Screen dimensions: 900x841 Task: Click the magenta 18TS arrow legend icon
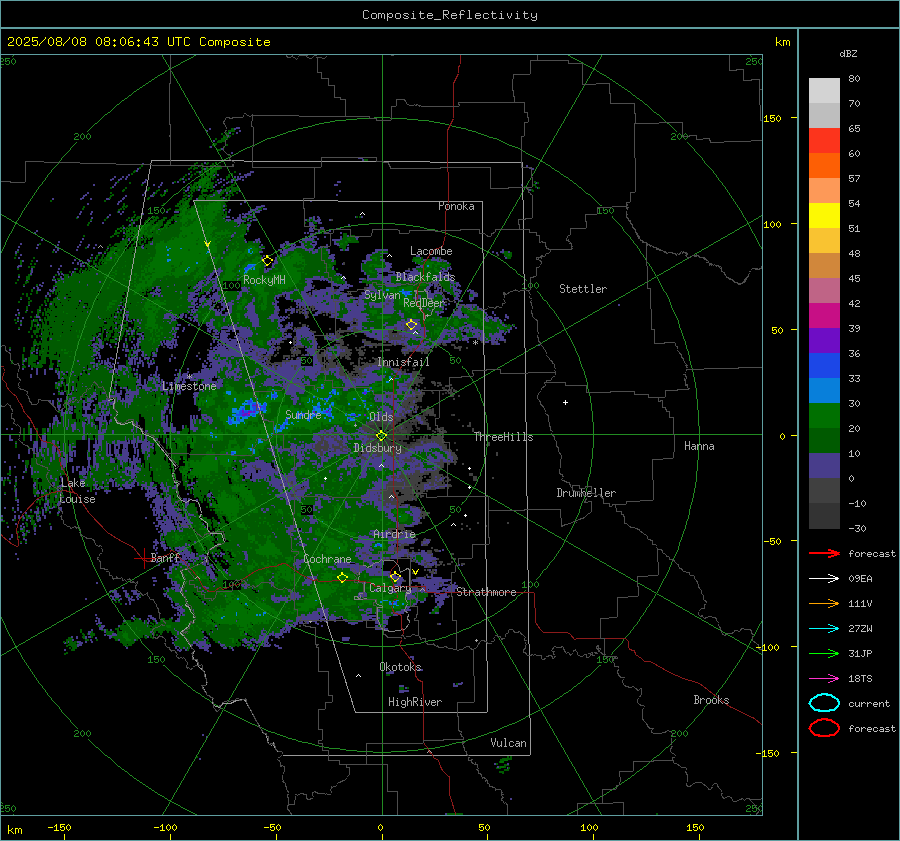tap(824, 679)
